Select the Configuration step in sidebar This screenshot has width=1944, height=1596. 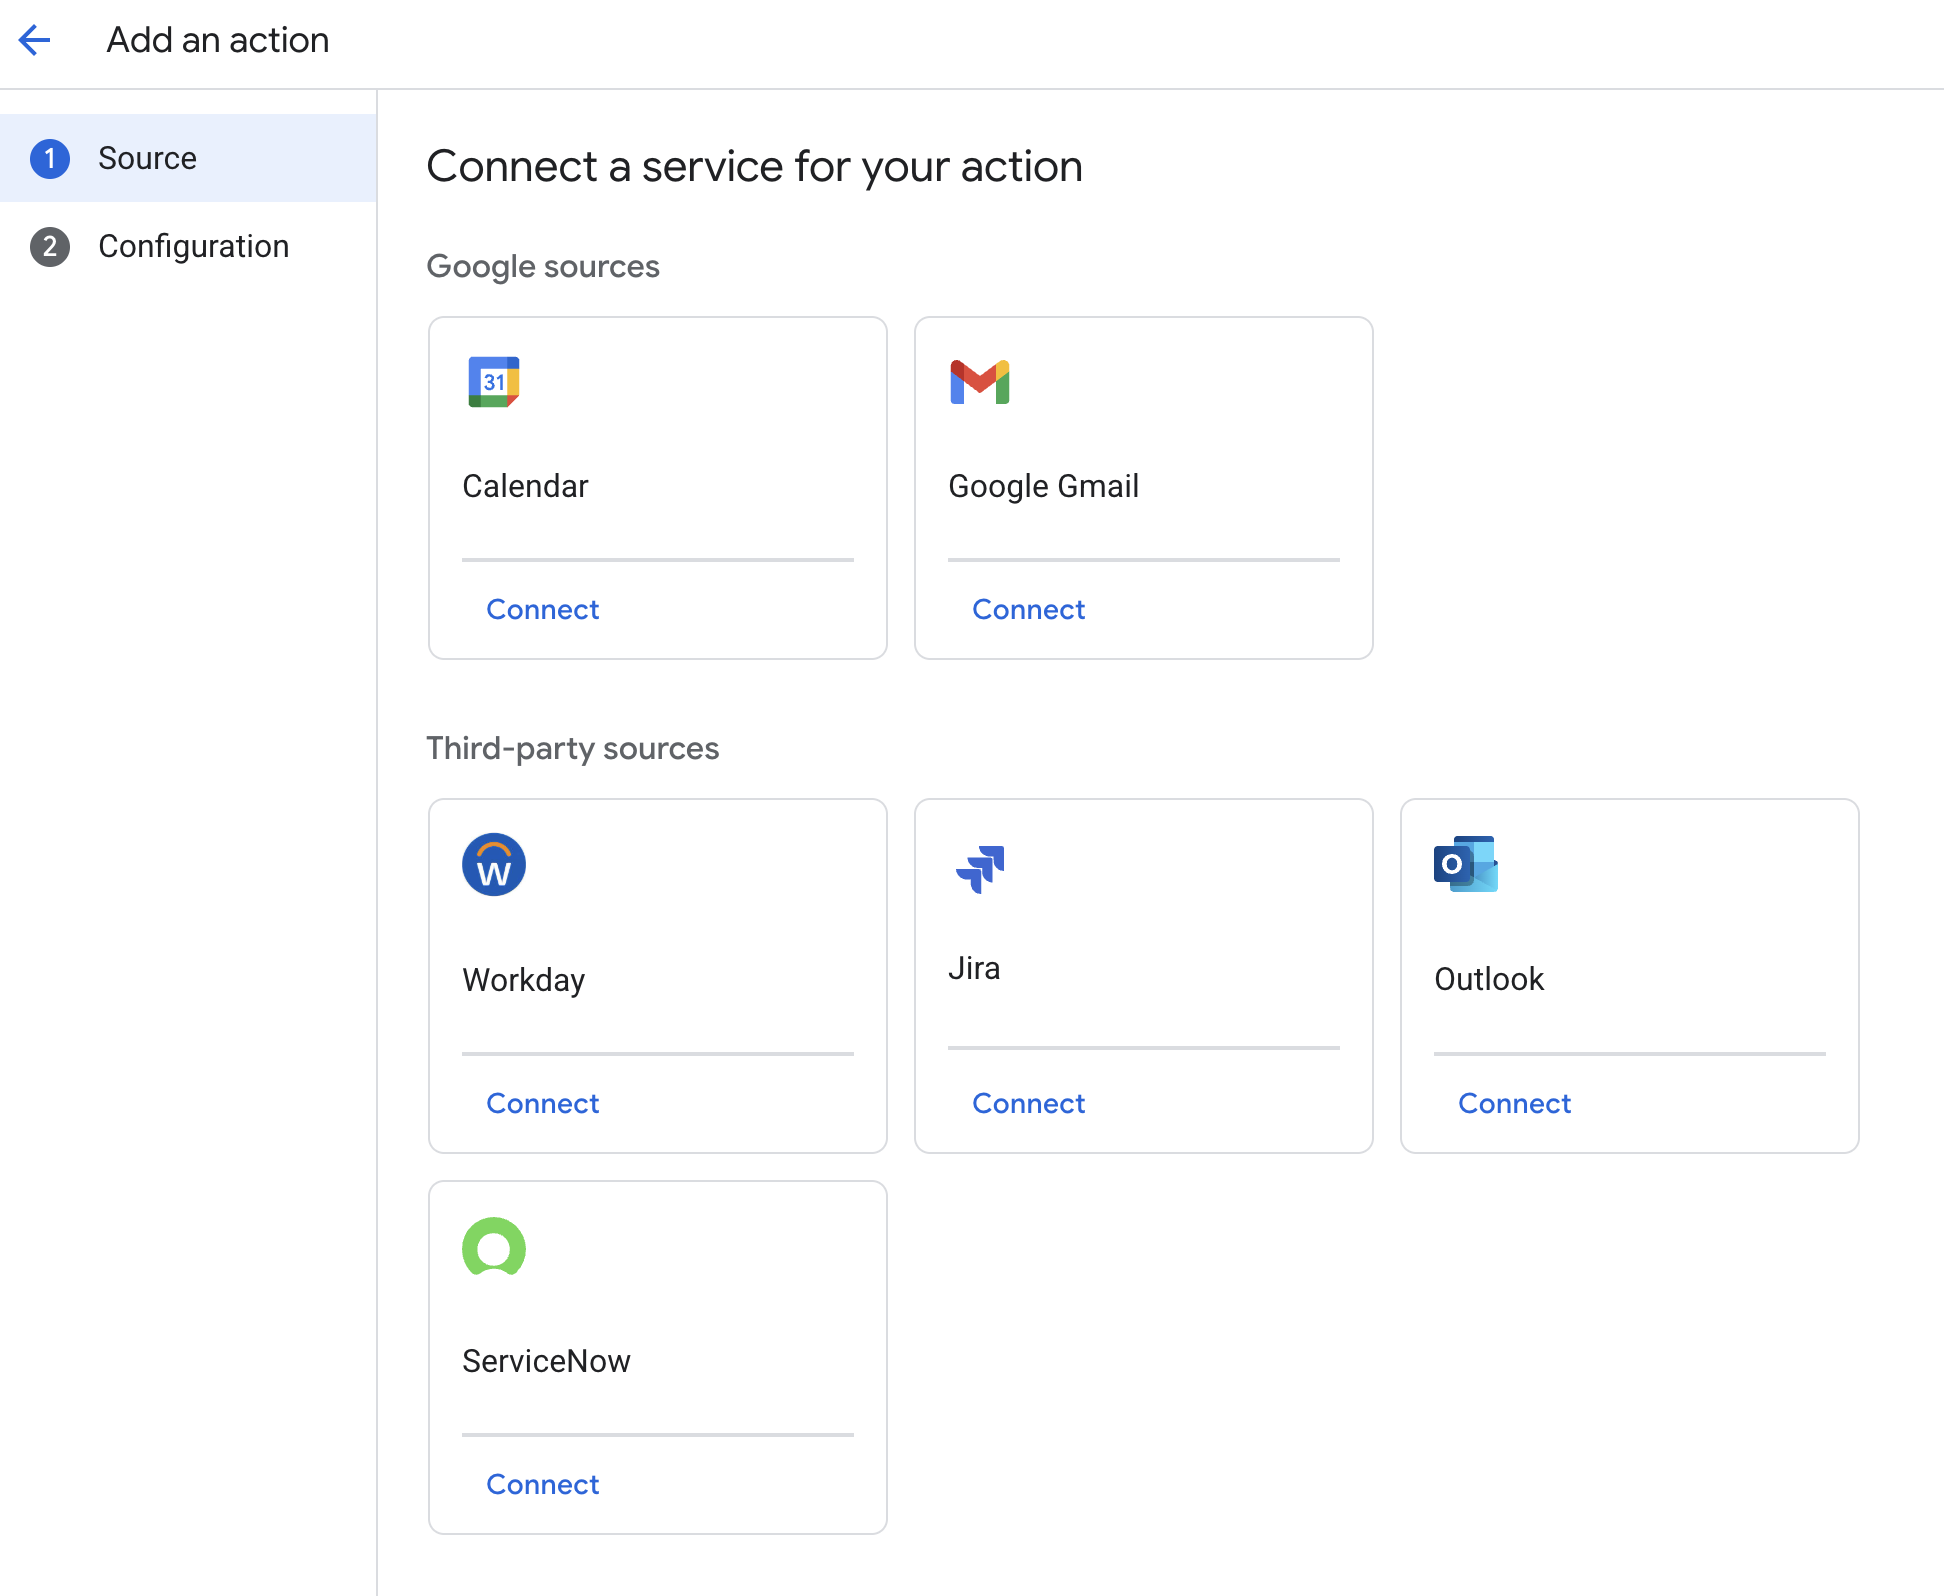click(x=194, y=246)
